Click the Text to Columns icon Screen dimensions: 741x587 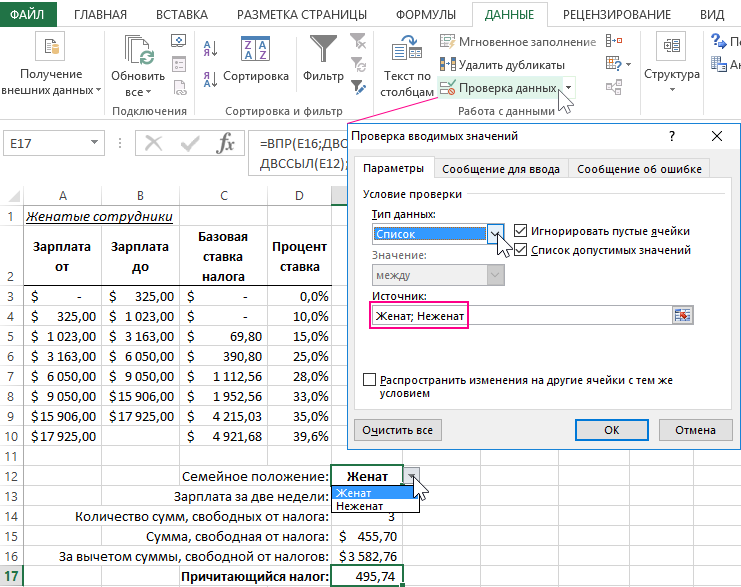(405, 50)
